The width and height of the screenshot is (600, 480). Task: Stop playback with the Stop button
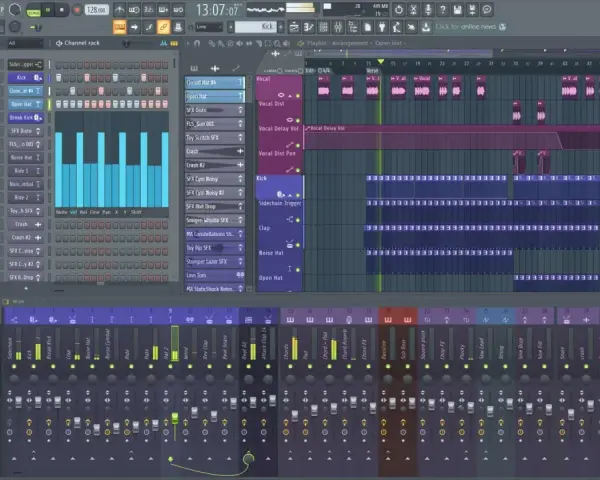pyautogui.click(x=62, y=10)
